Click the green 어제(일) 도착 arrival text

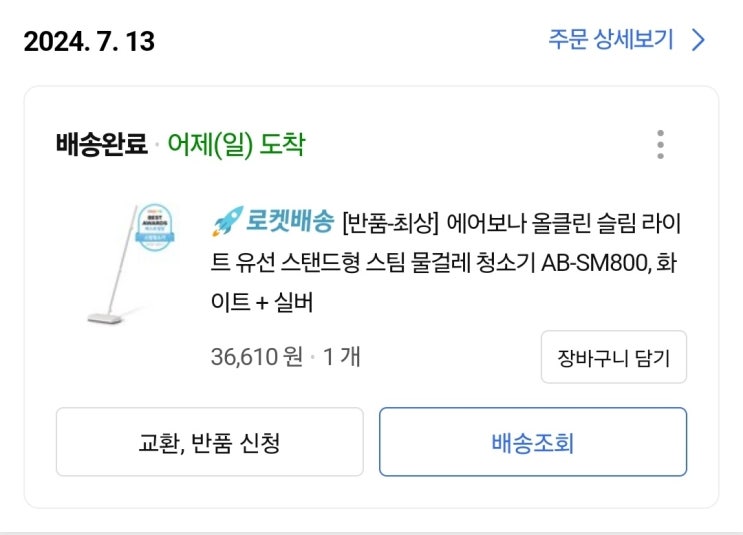(x=236, y=145)
